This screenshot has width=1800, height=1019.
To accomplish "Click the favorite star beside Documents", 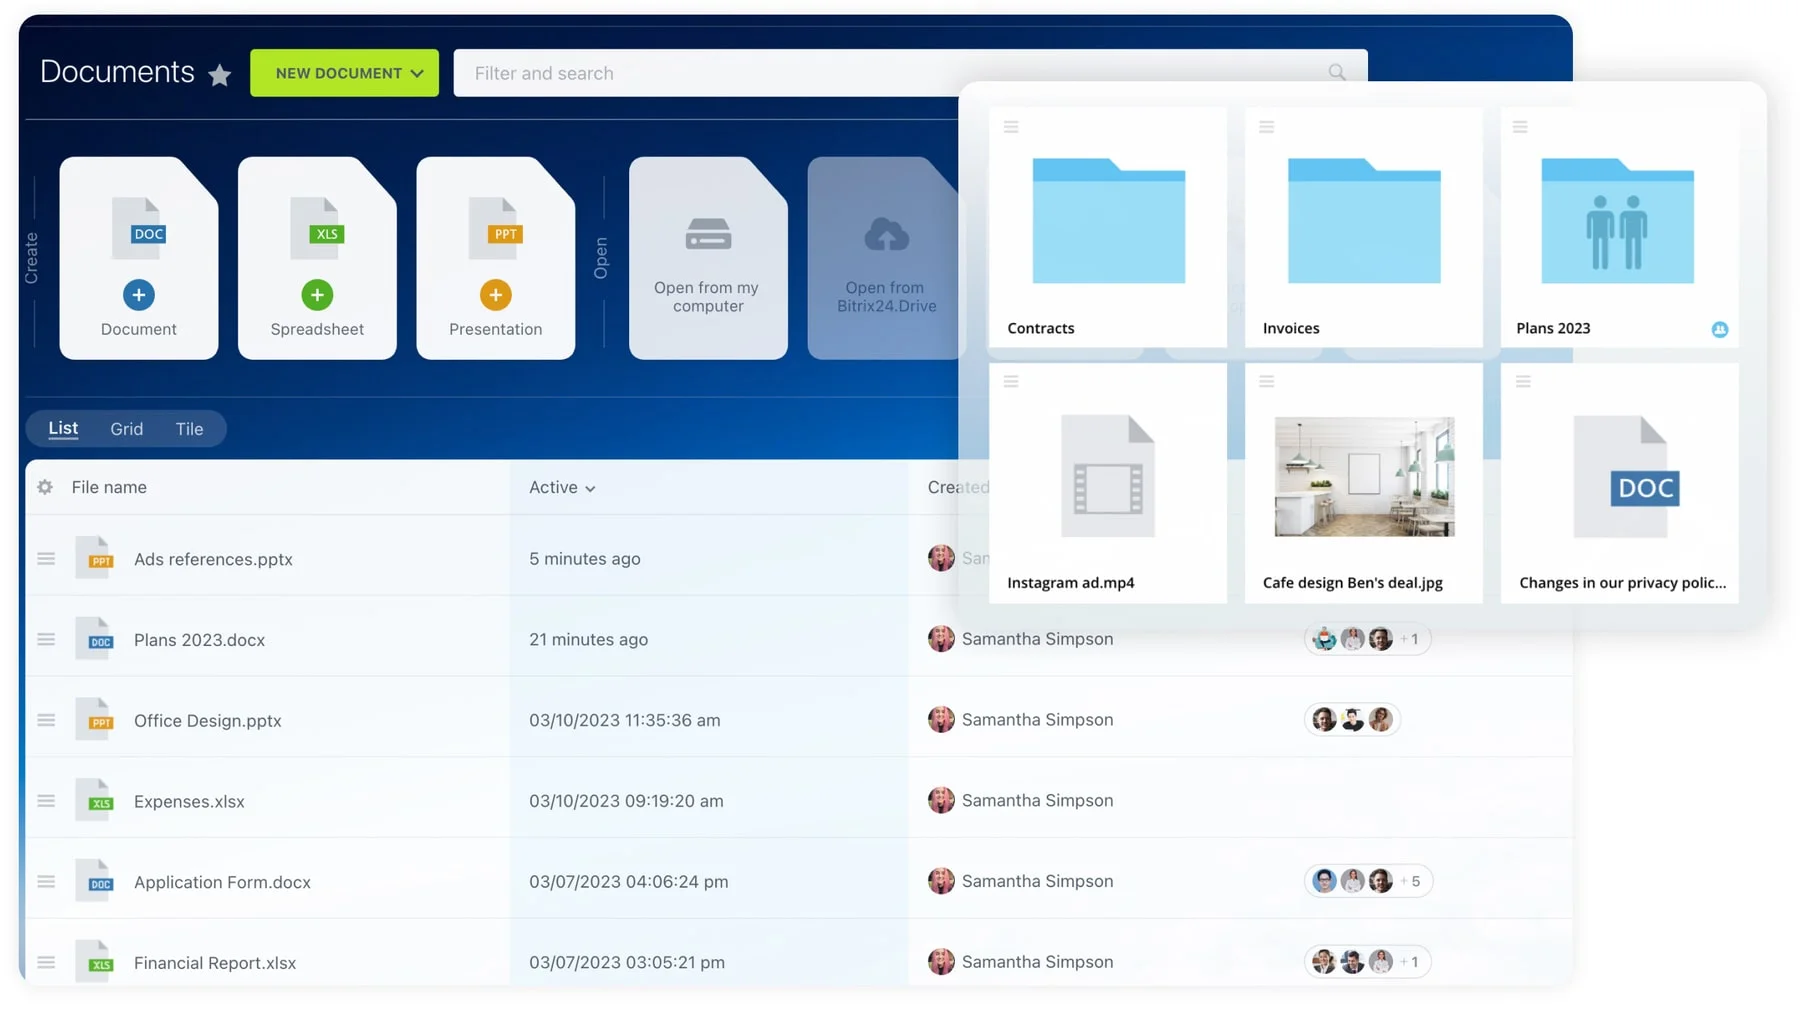I will point(219,75).
